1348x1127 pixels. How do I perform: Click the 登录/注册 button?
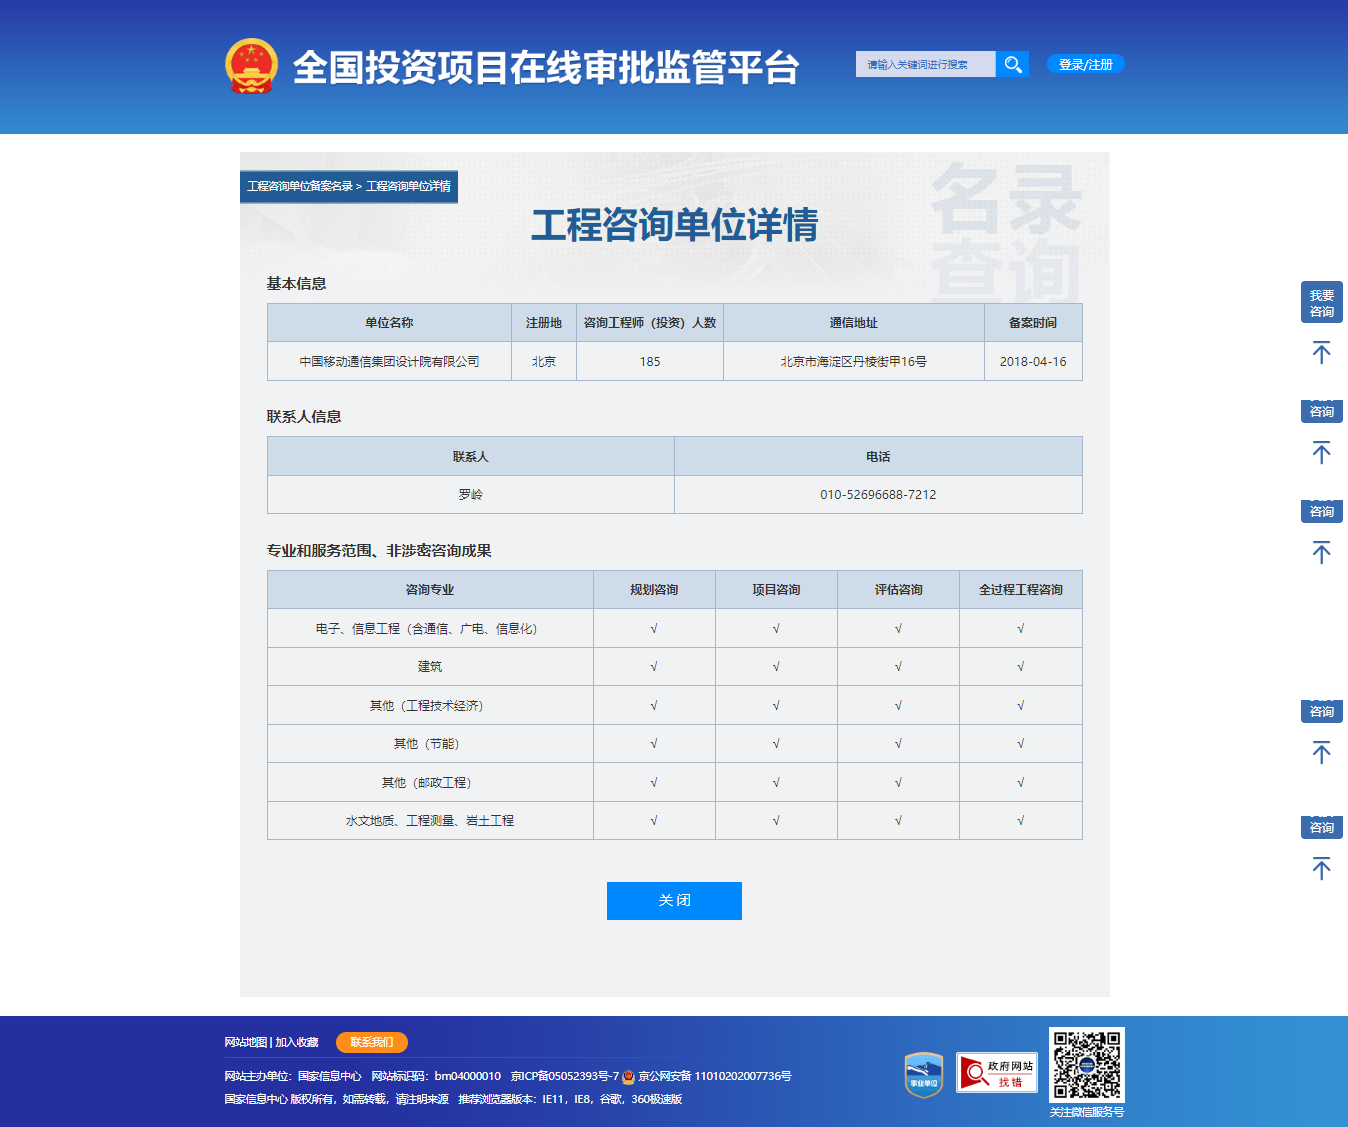coord(1084,64)
